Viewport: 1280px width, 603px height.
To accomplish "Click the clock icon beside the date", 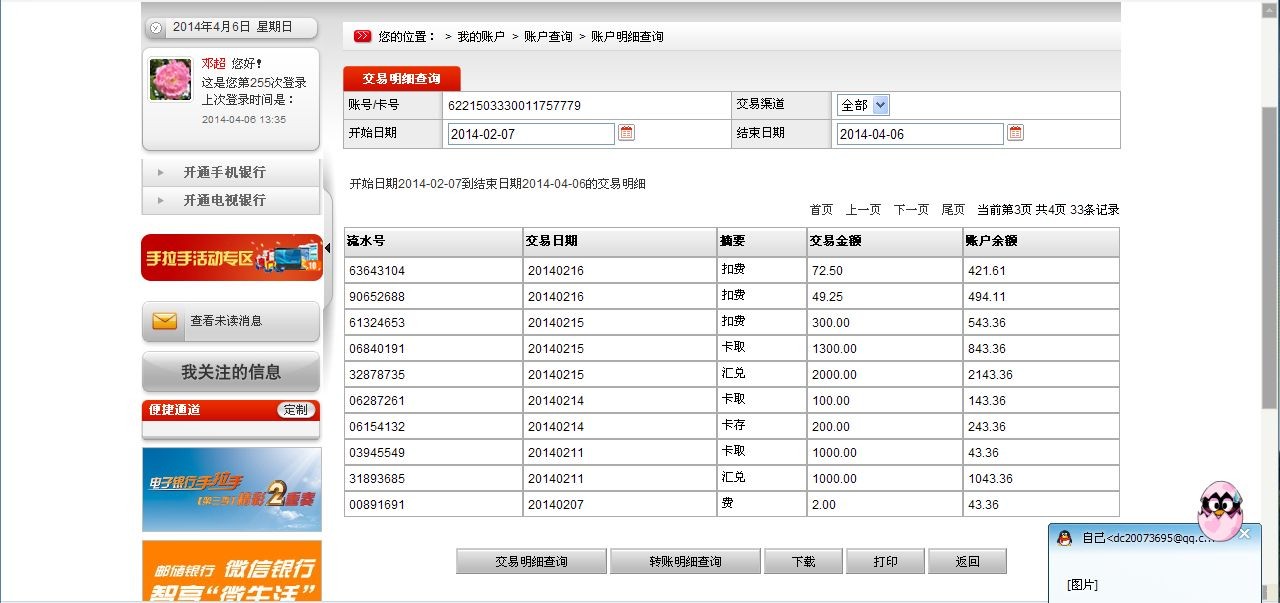I will (156, 28).
